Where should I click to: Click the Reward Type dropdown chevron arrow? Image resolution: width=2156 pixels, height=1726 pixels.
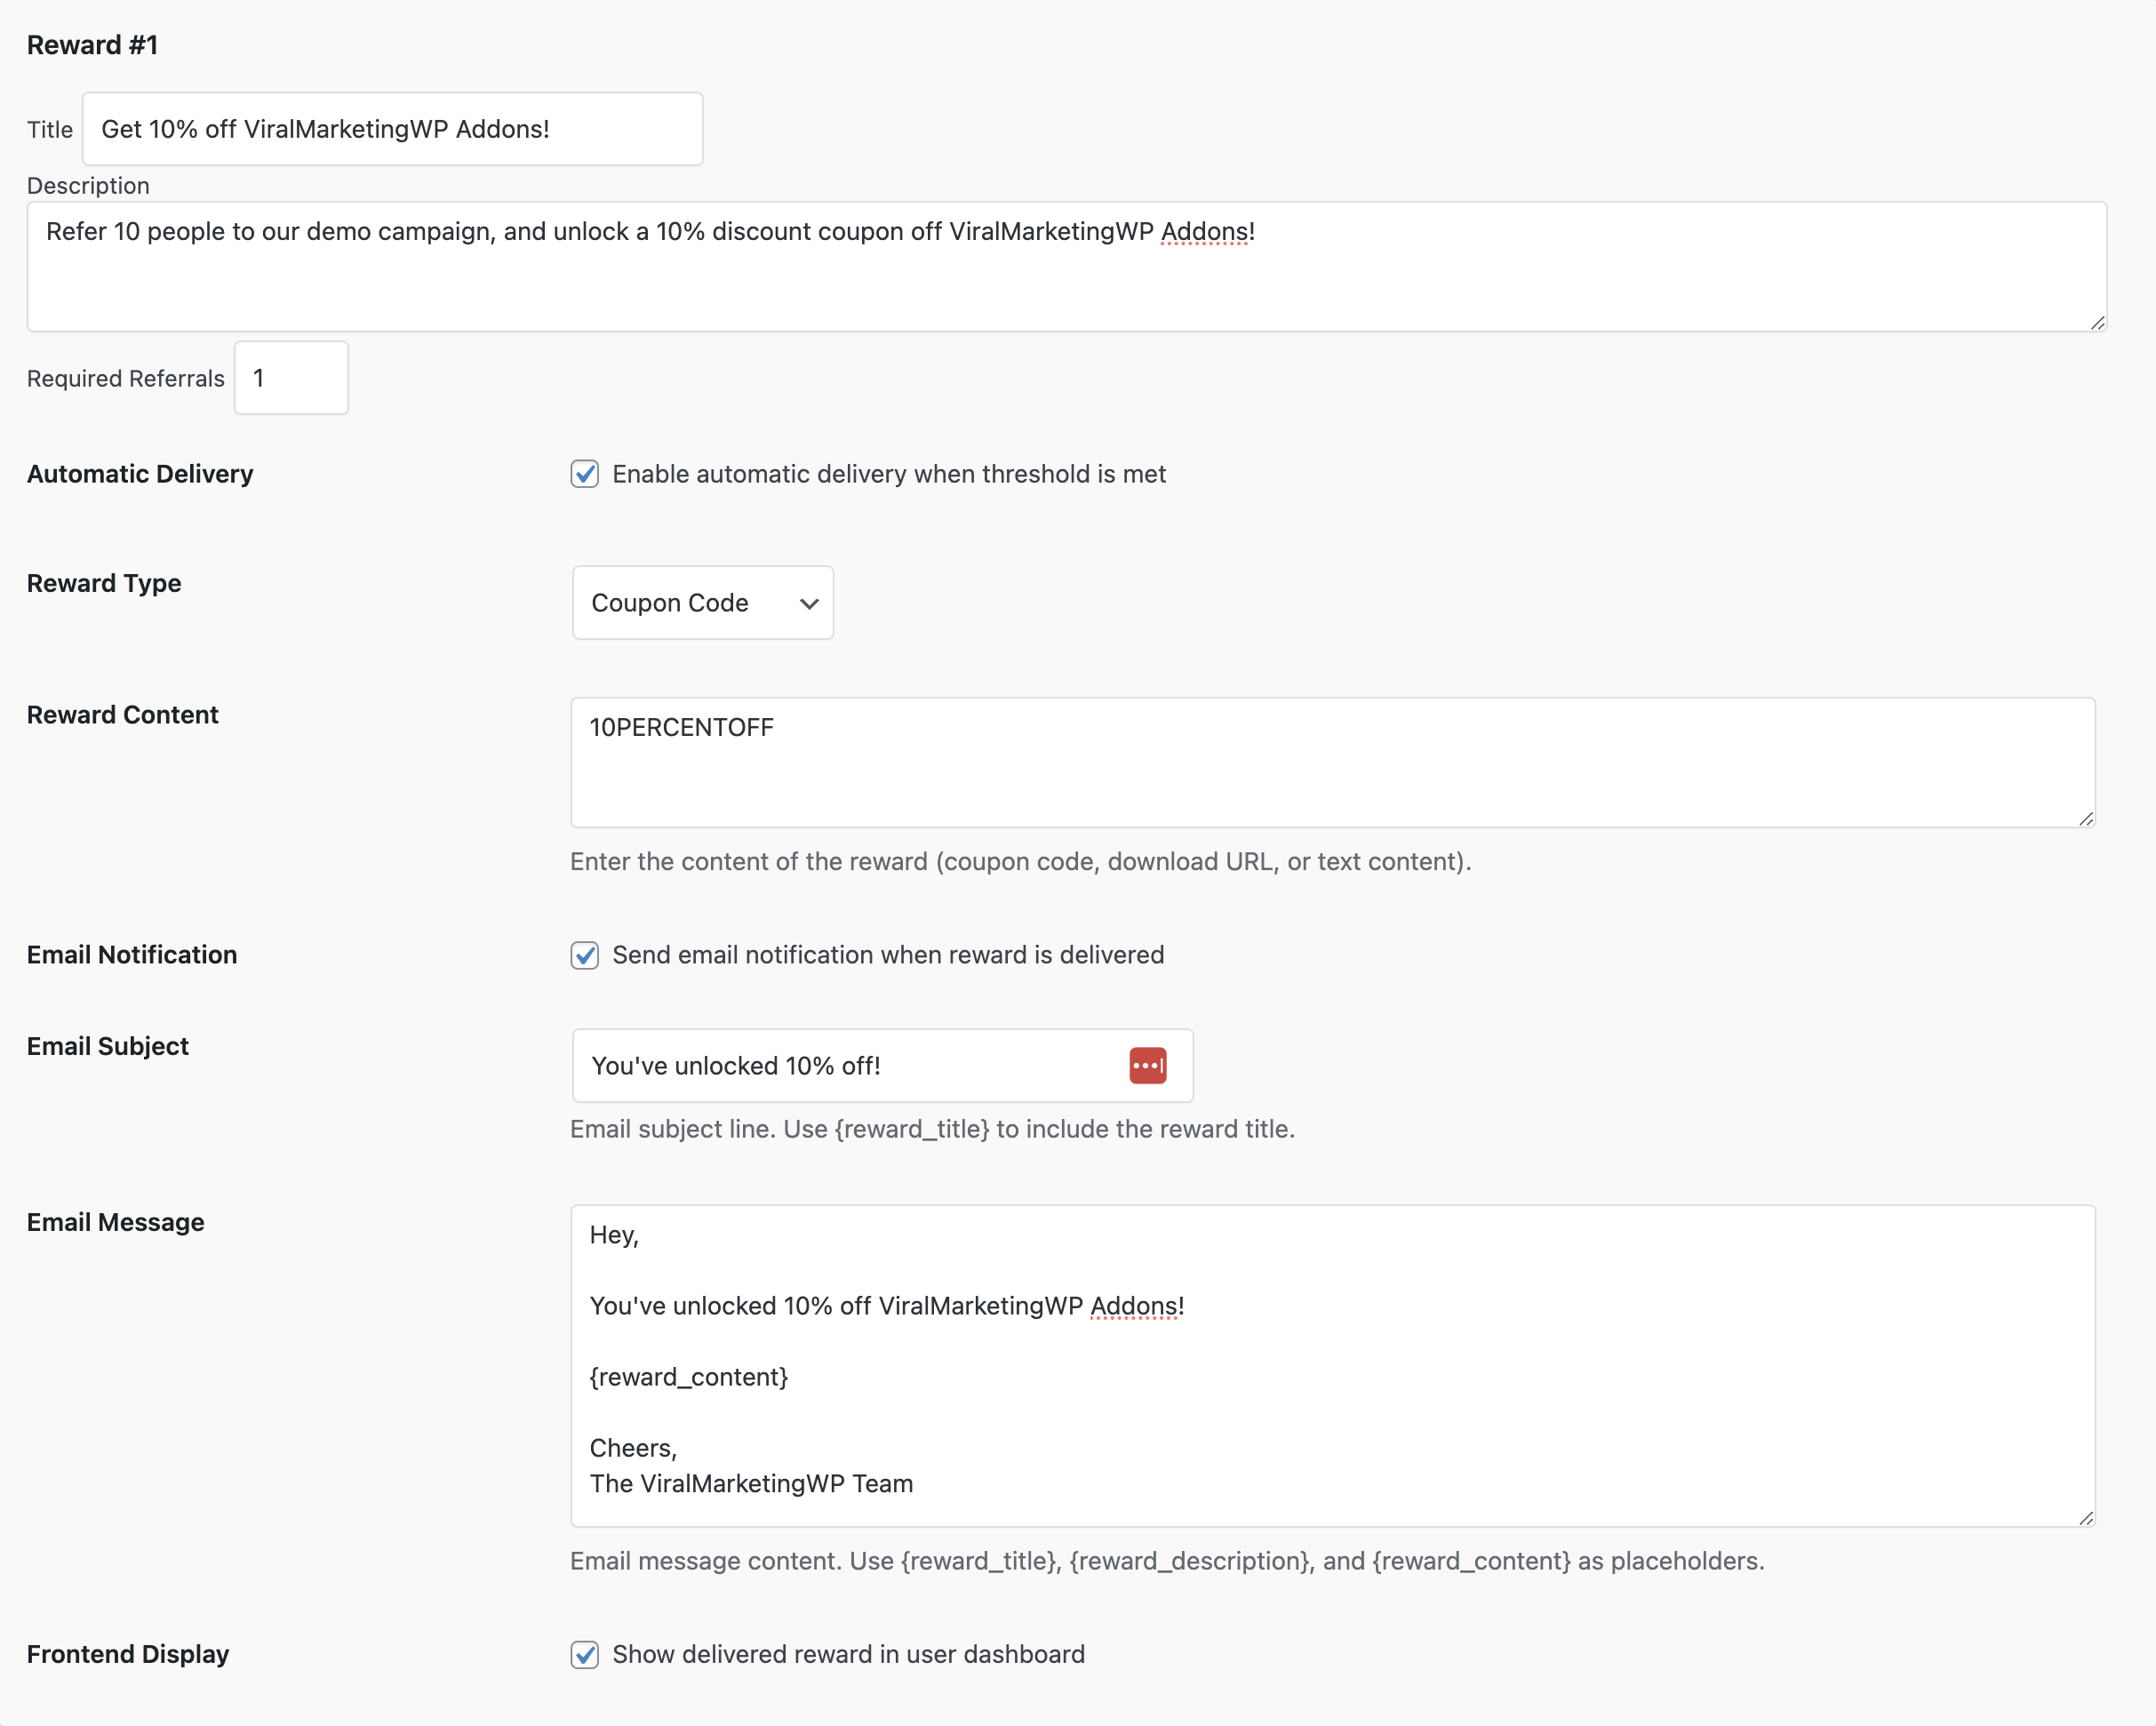coord(809,603)
